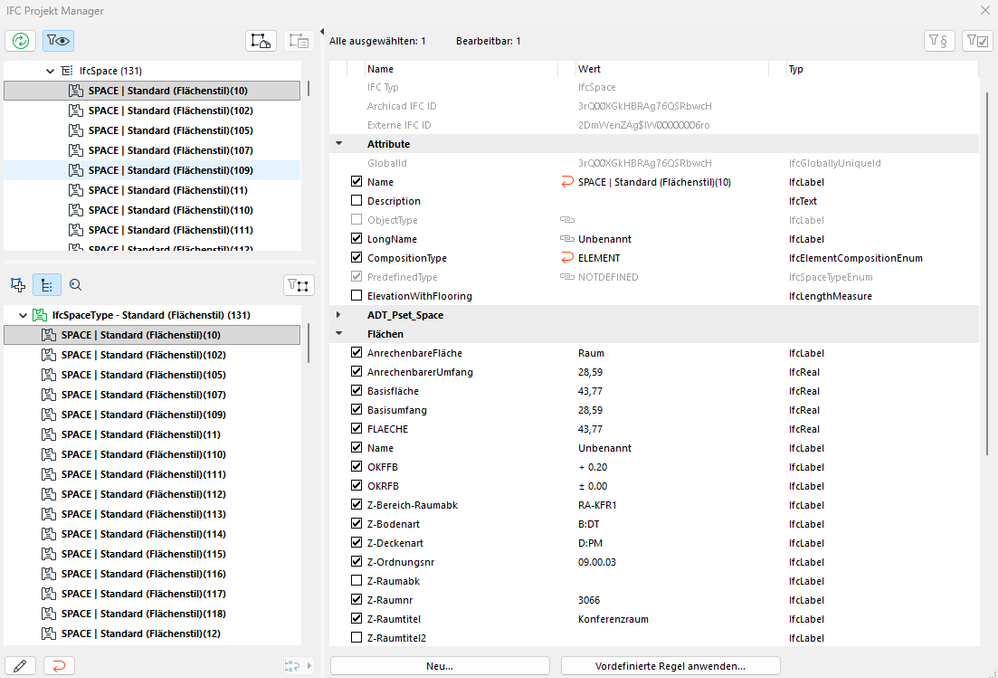998x678 pixels.
Task: Open the filter checked properties icon
Action: point(978,41)
